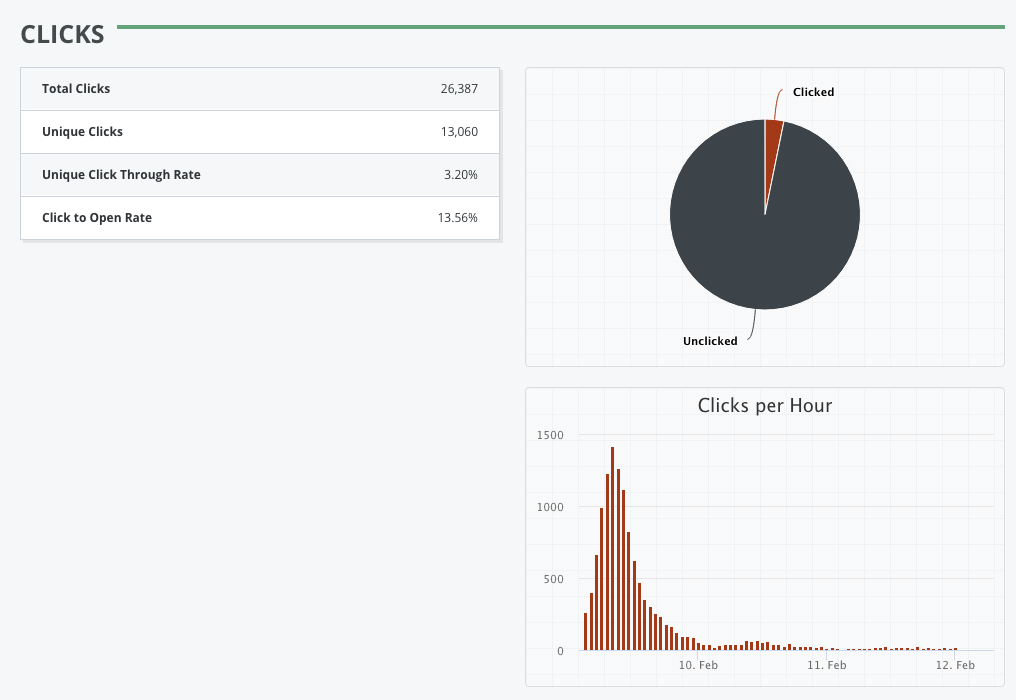The height and width of the screenshot is (700, 1016).
Task: Click the 11. Feb axis label
Action: click(827, 664)
